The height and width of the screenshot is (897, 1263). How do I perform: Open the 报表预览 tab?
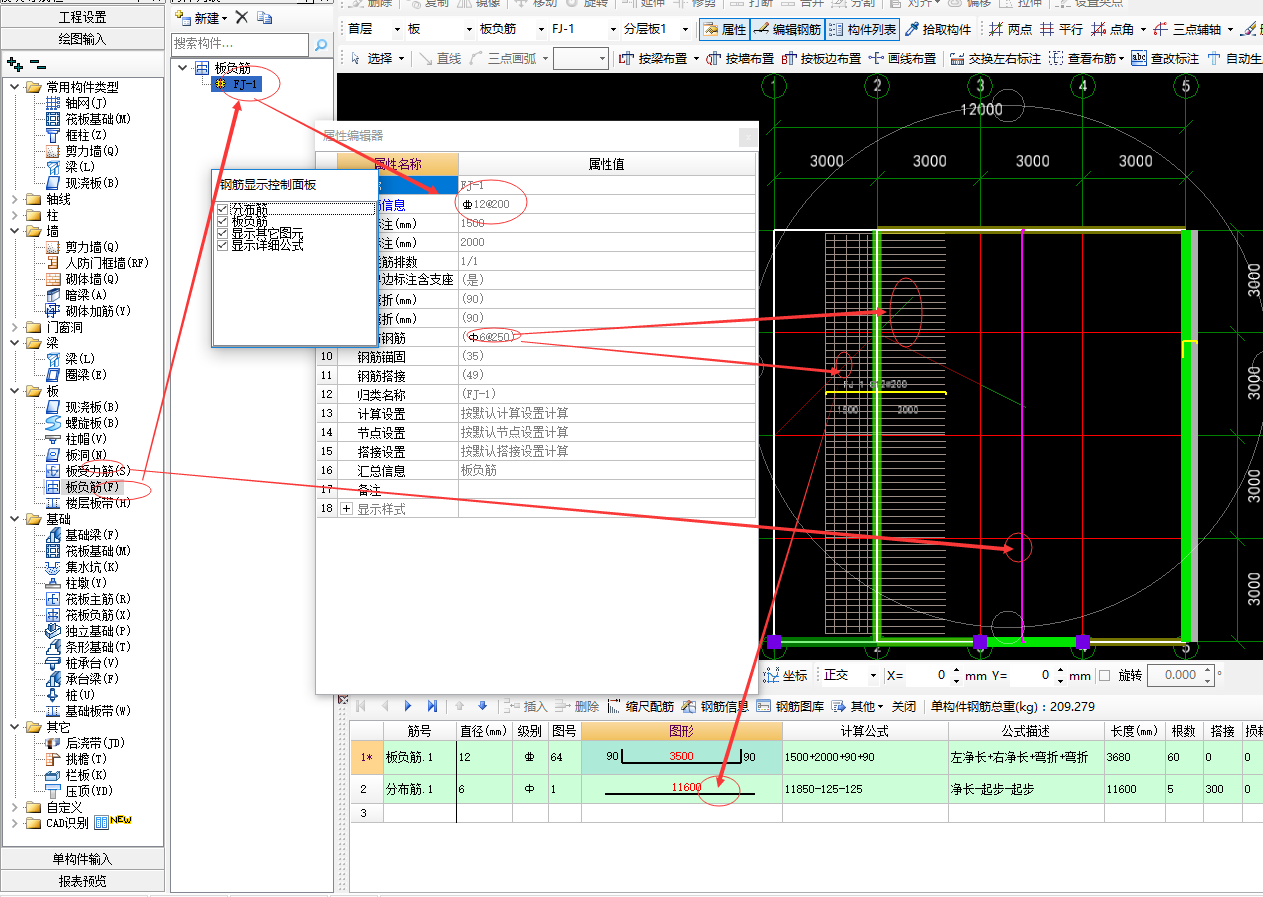(x=82, y=881)
